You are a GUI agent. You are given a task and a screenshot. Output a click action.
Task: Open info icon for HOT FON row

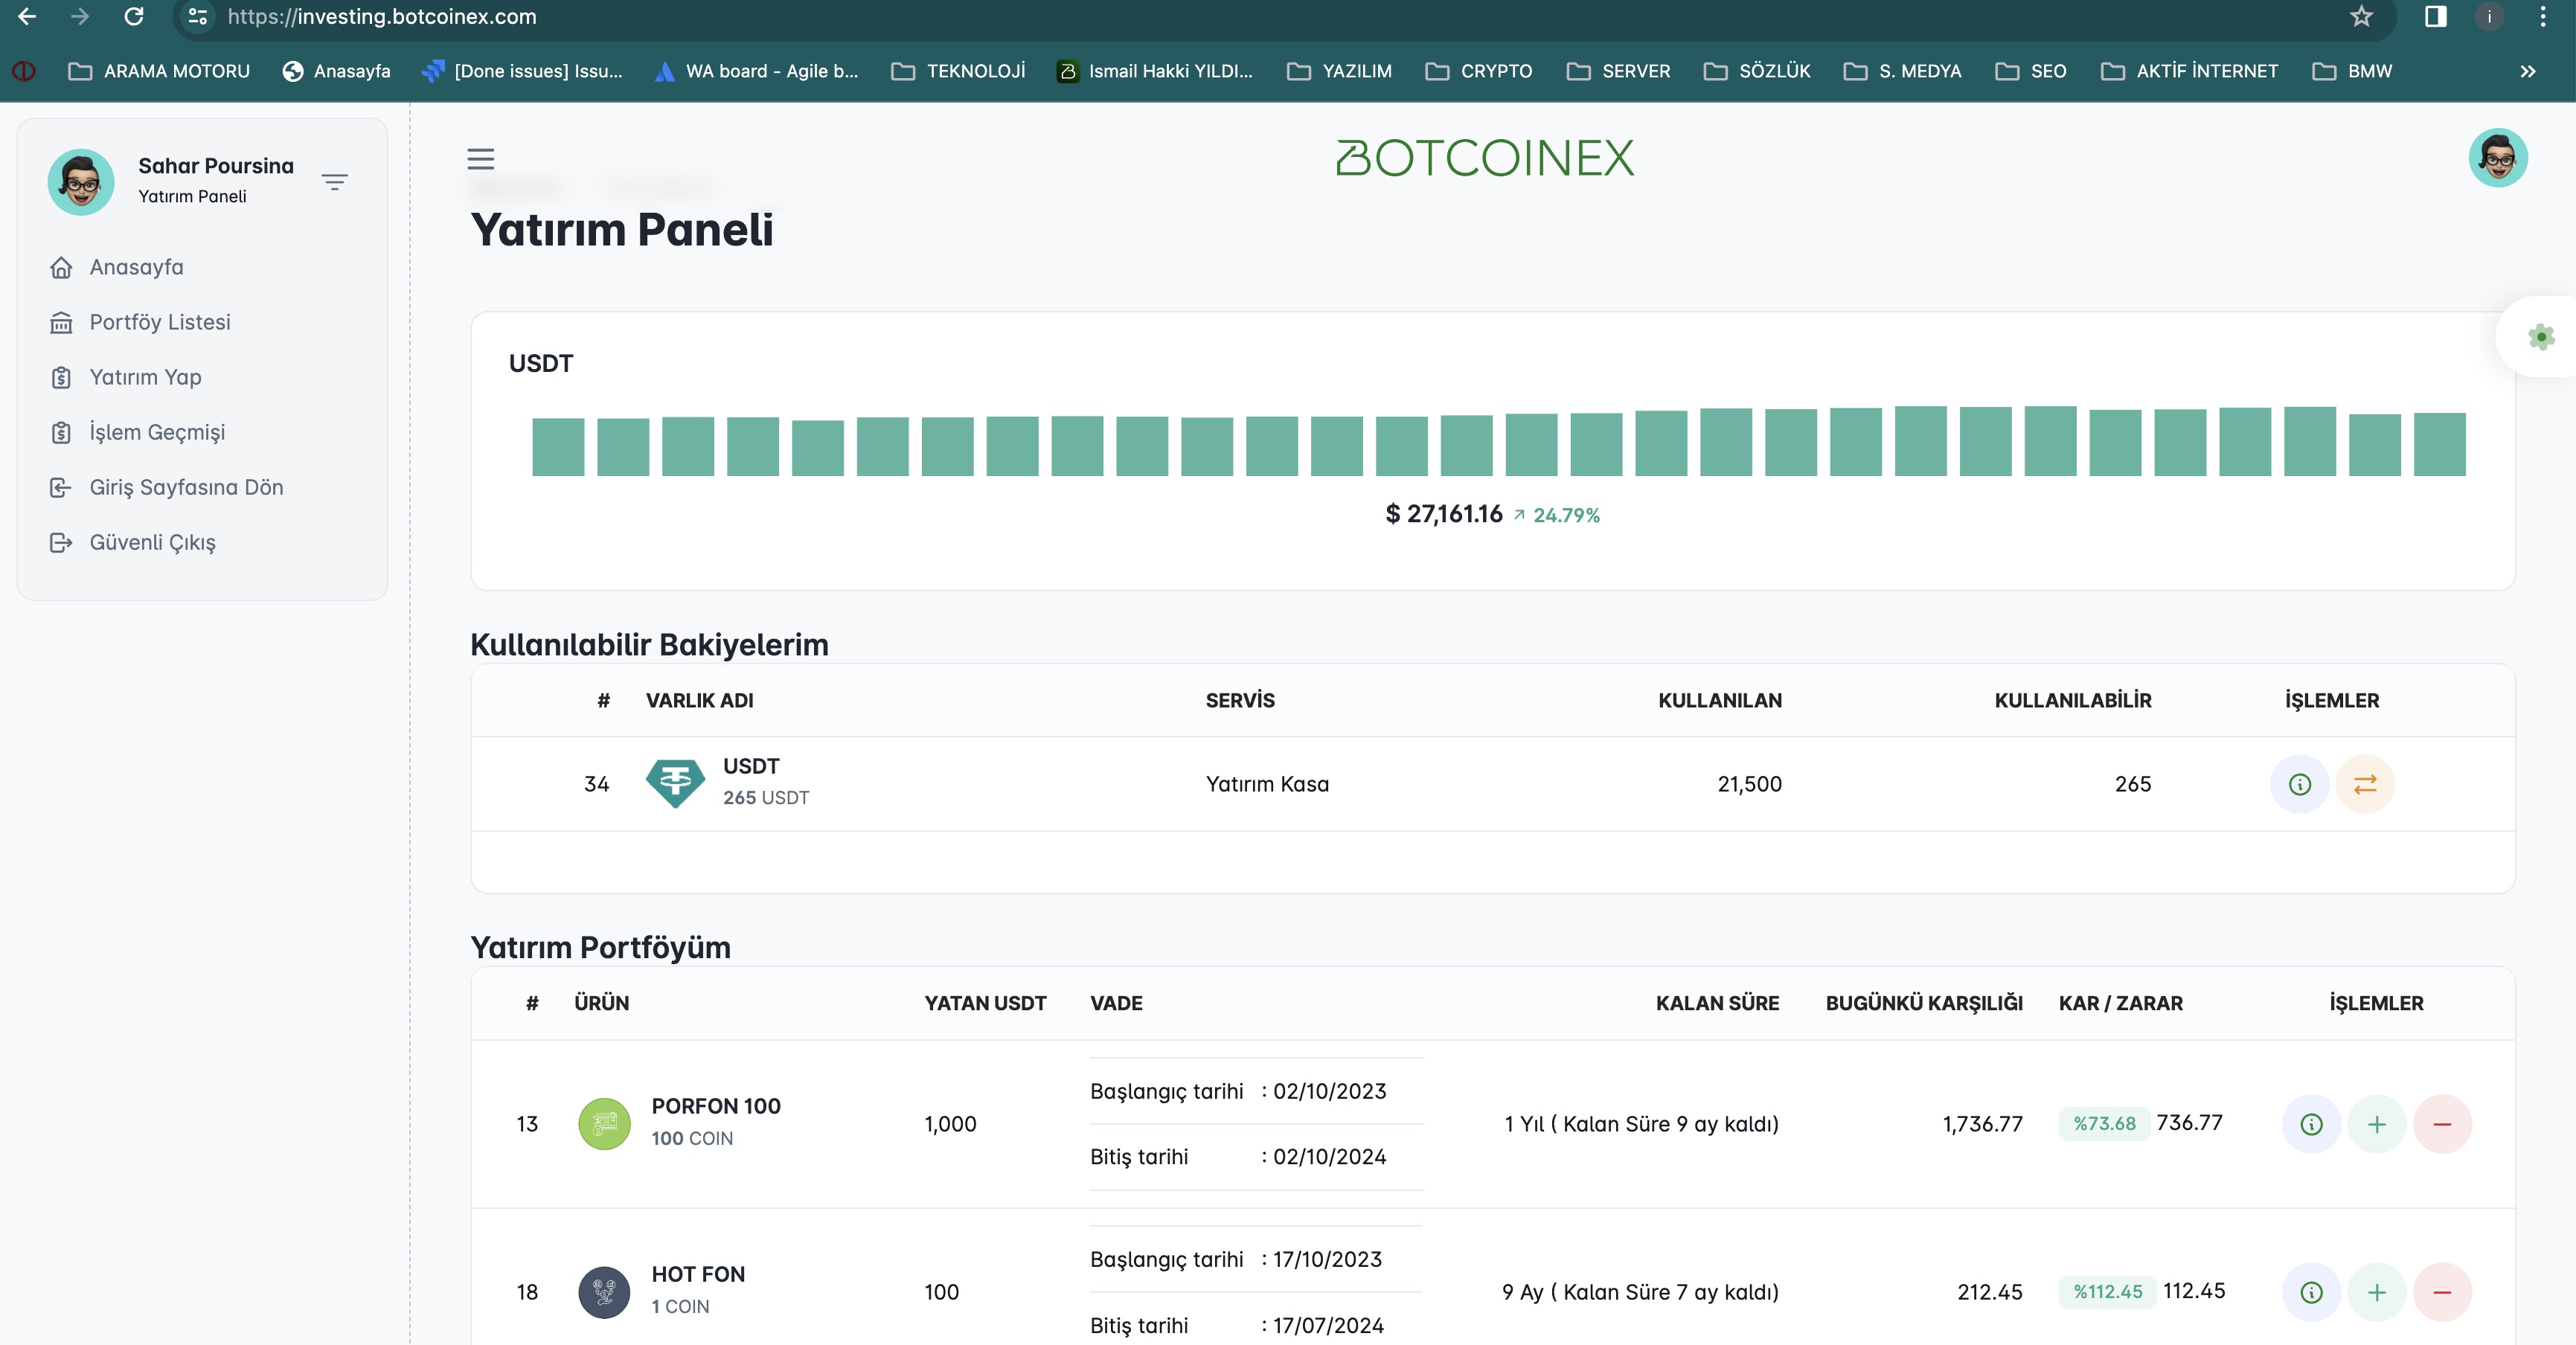click(2311, 1292)
